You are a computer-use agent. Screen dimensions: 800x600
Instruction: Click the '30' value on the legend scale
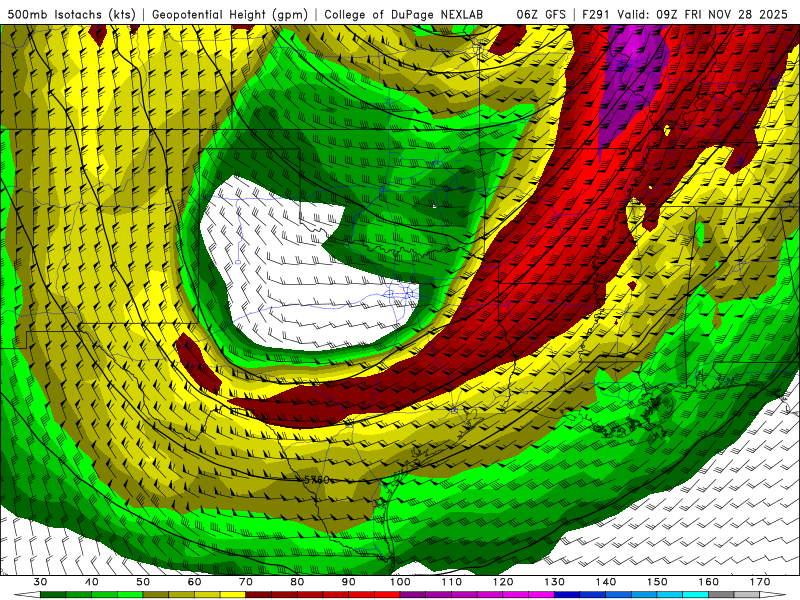tap(40, 582)
